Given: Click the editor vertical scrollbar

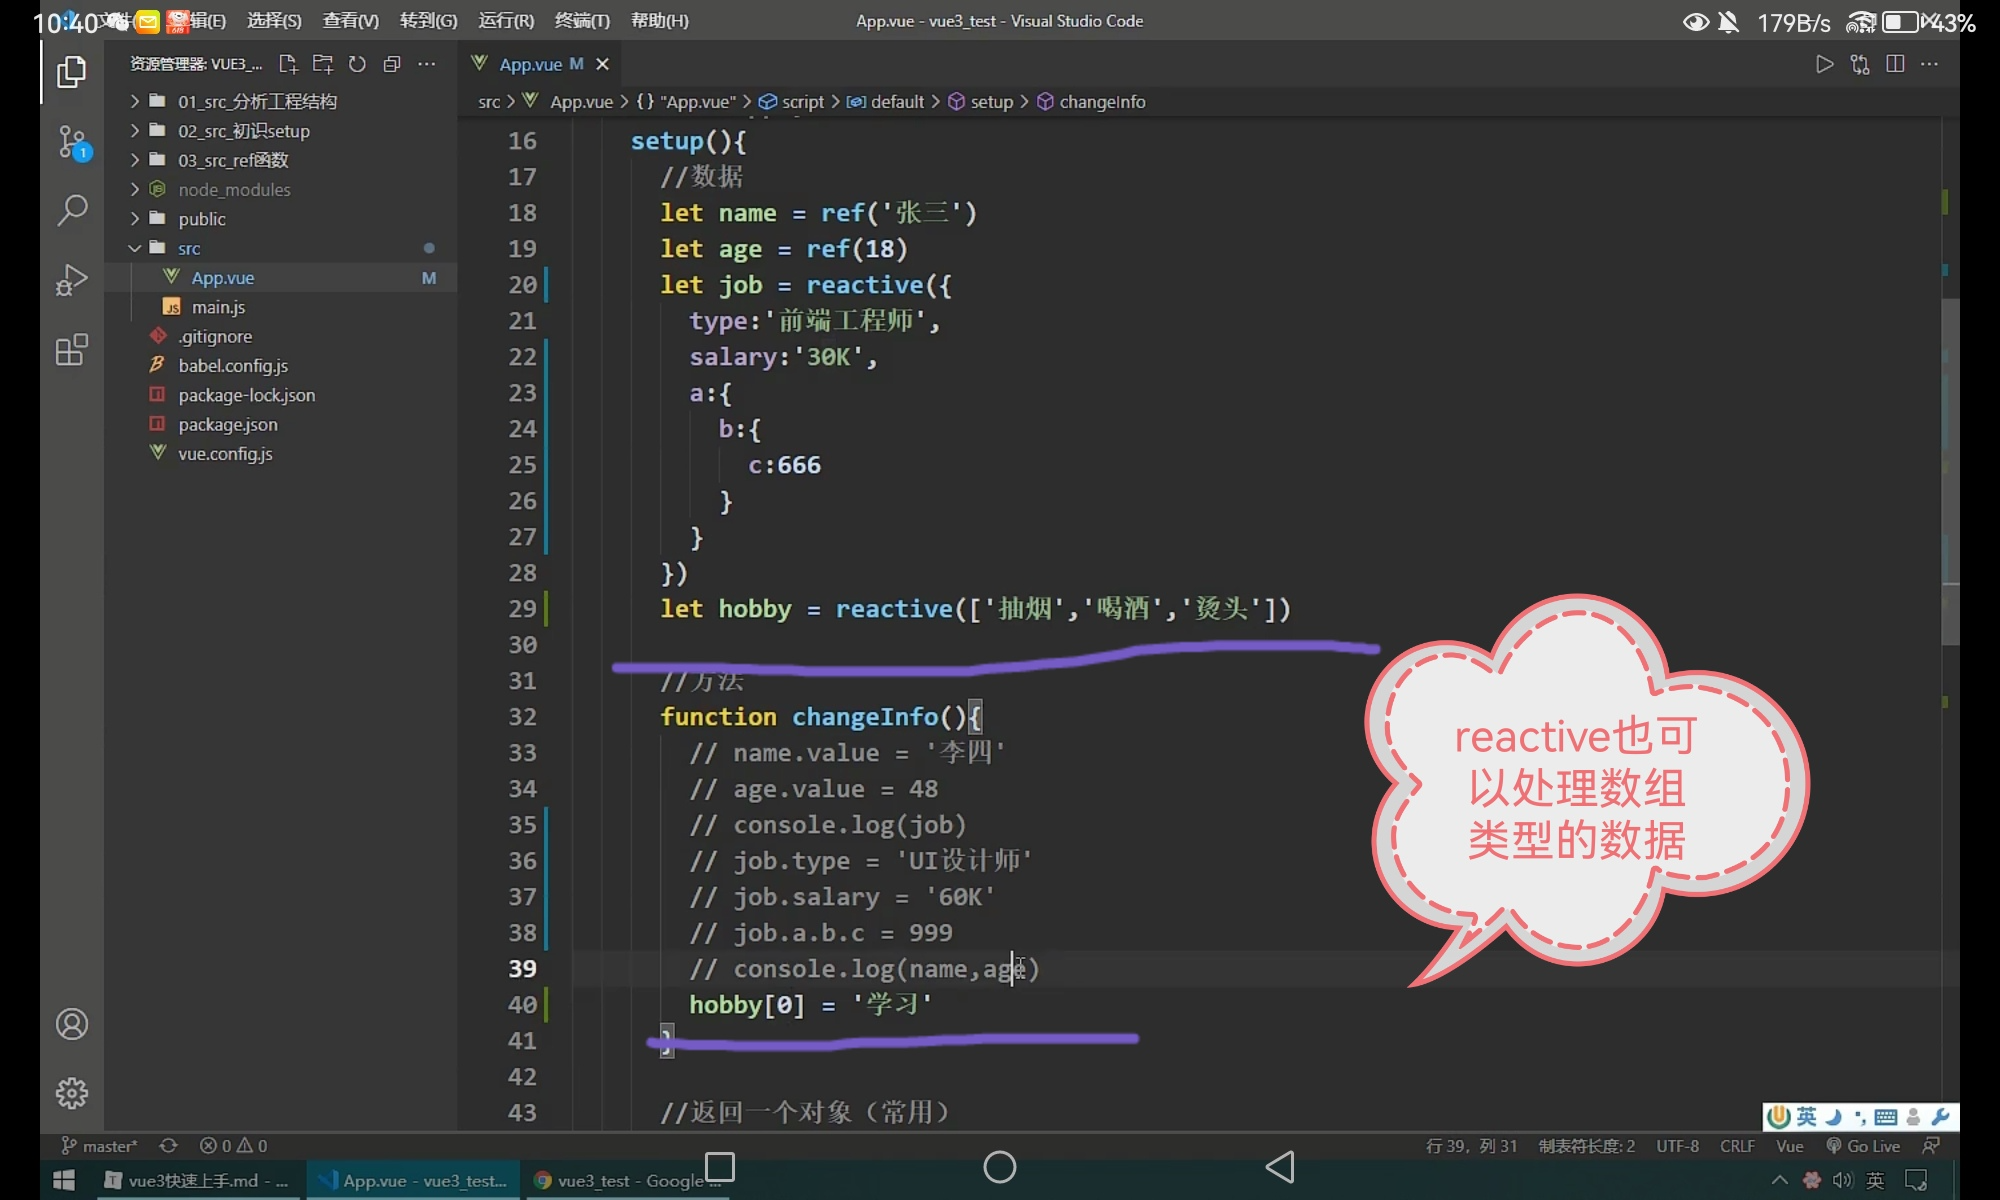Looking at the screenshot, I should (x=1950, y=470).
